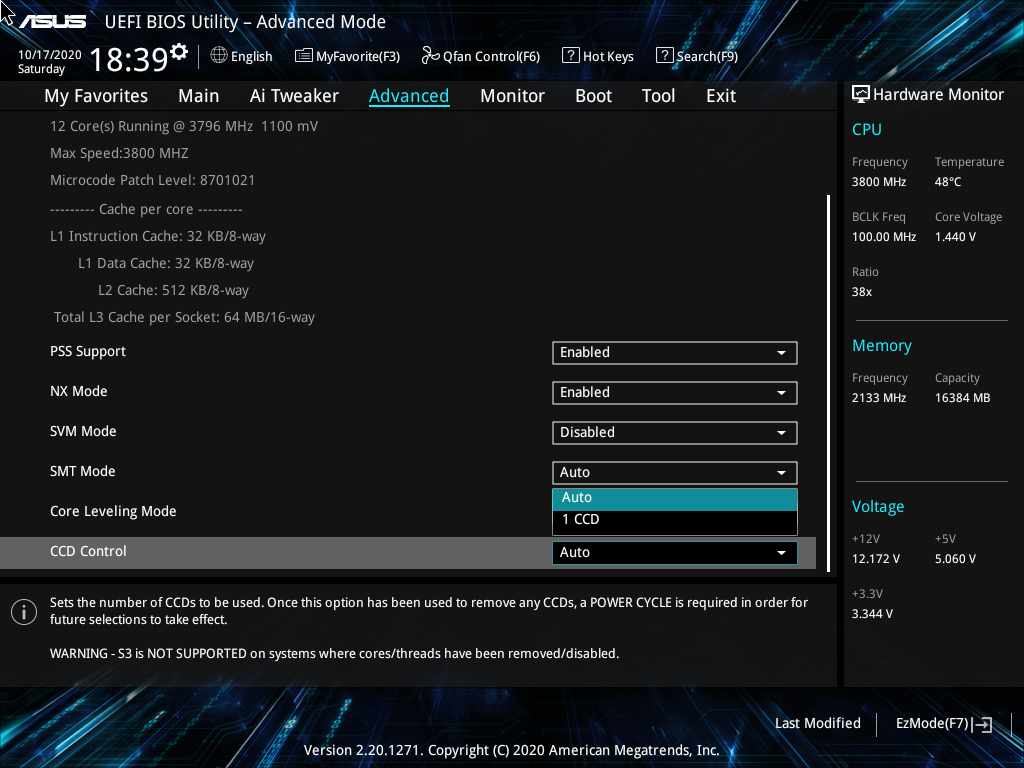Switch to the Main tab
This screenshot has width=1024, height=768.
199,96
